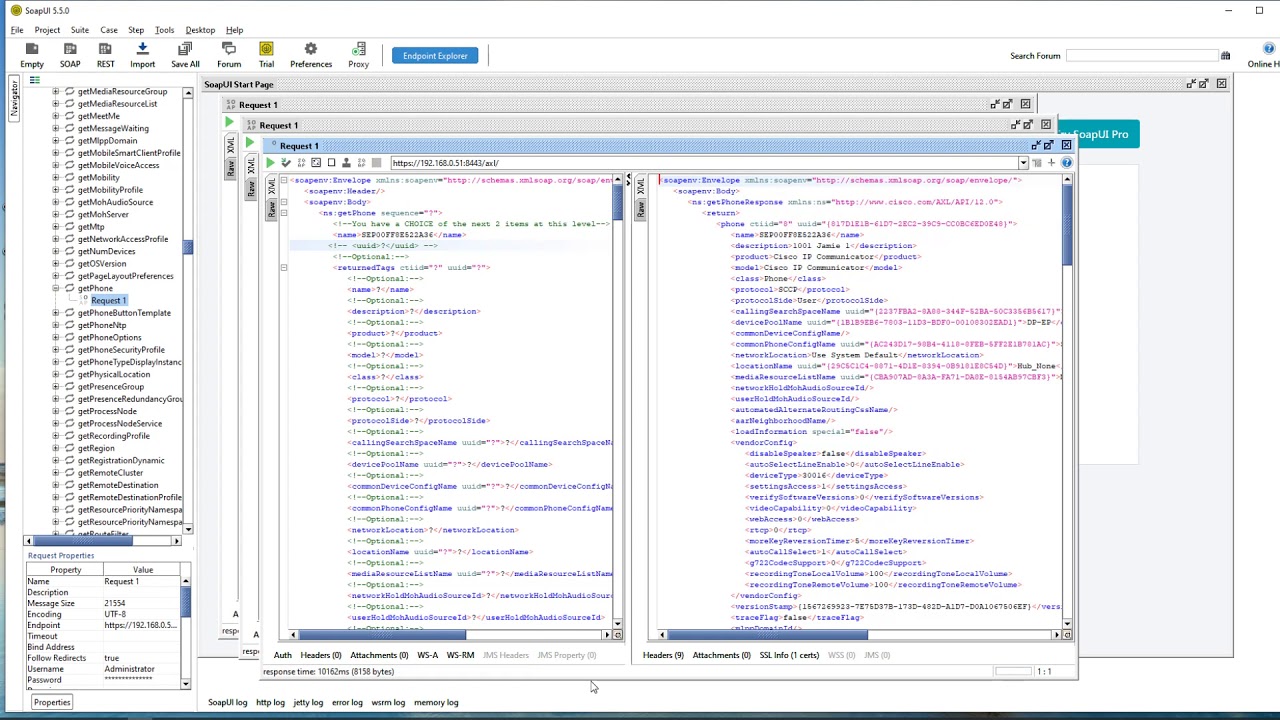The width and height of the screenshot is (1280, 720).
Task: Open Preferences gear icon
Action: pos(311,55)
